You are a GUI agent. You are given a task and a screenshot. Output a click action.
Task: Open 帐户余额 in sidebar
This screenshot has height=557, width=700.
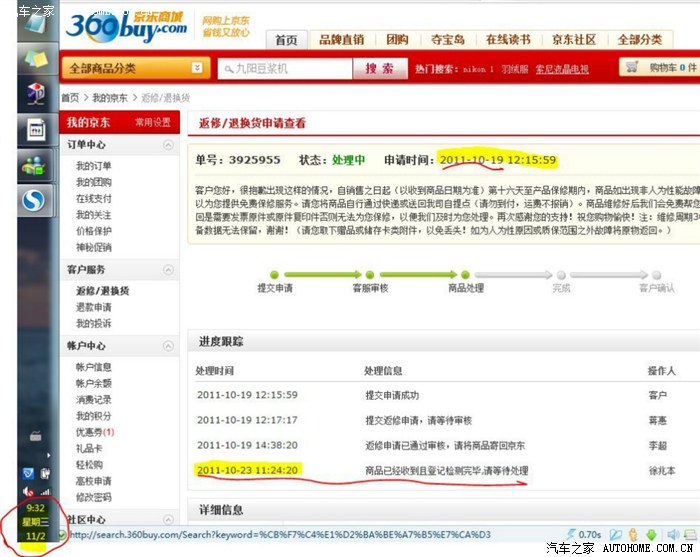94,383
